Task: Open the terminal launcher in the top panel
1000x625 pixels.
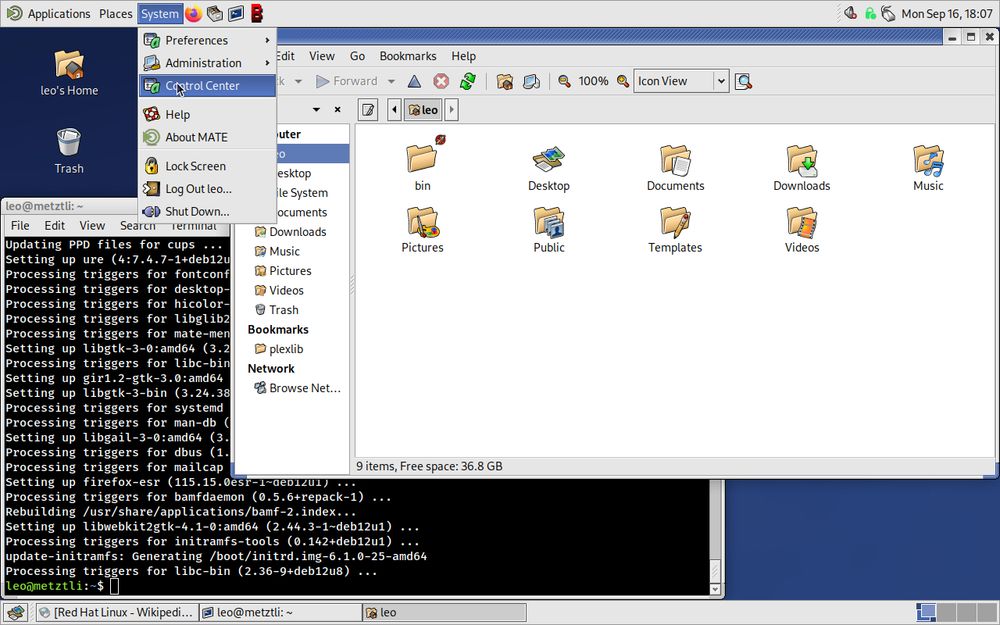Action: click(x=235, y=13)
